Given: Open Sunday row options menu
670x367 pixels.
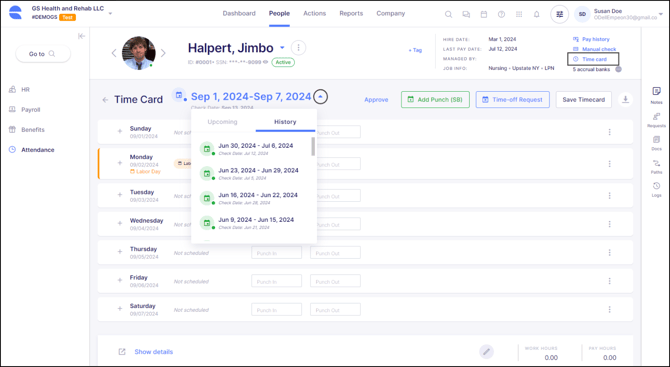Looking at the screenshot, I should [x=609, y=132].
